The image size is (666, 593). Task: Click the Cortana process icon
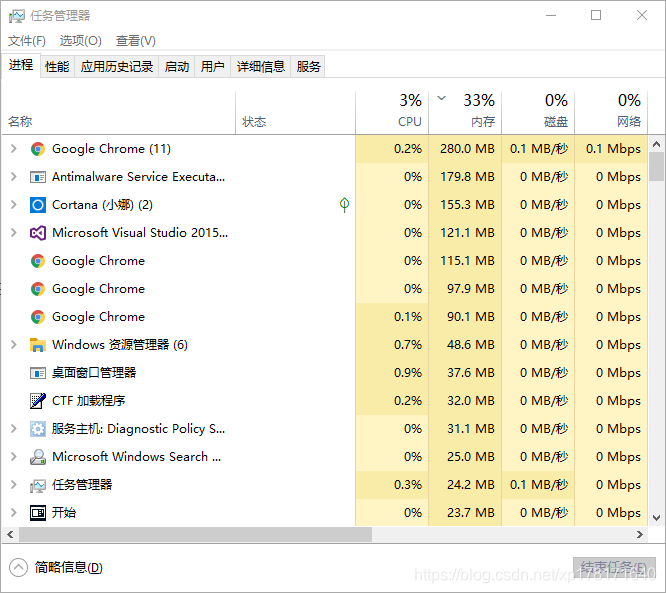coord(38,205)
